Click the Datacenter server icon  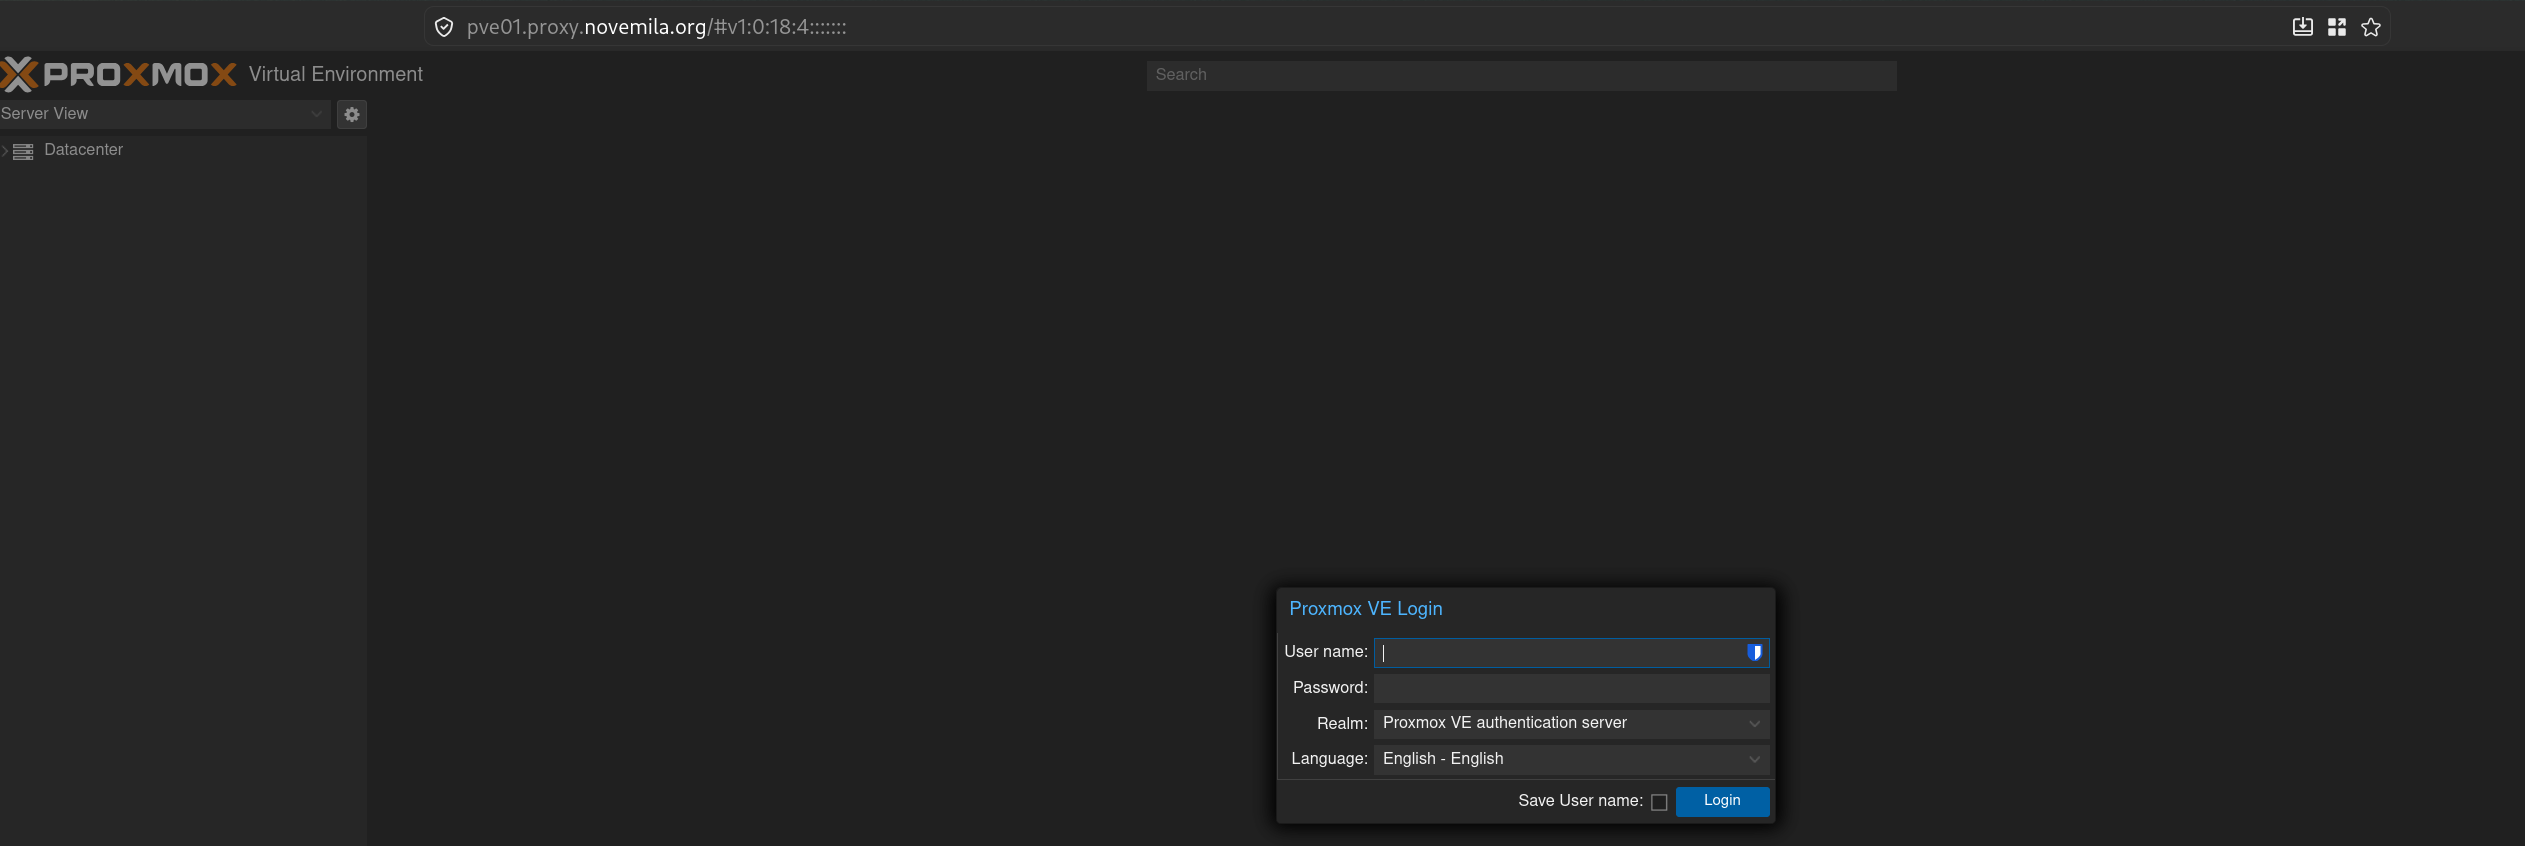[23, 151]
